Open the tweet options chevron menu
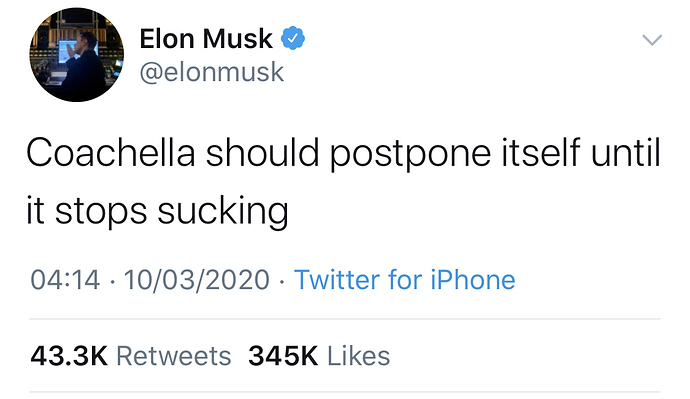Screen dimensions: 690x399 pos(652,40)
